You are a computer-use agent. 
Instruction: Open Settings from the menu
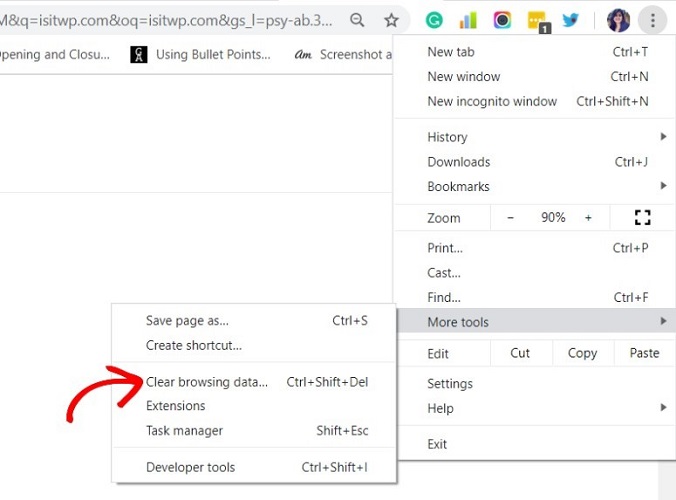coord(535,384)
